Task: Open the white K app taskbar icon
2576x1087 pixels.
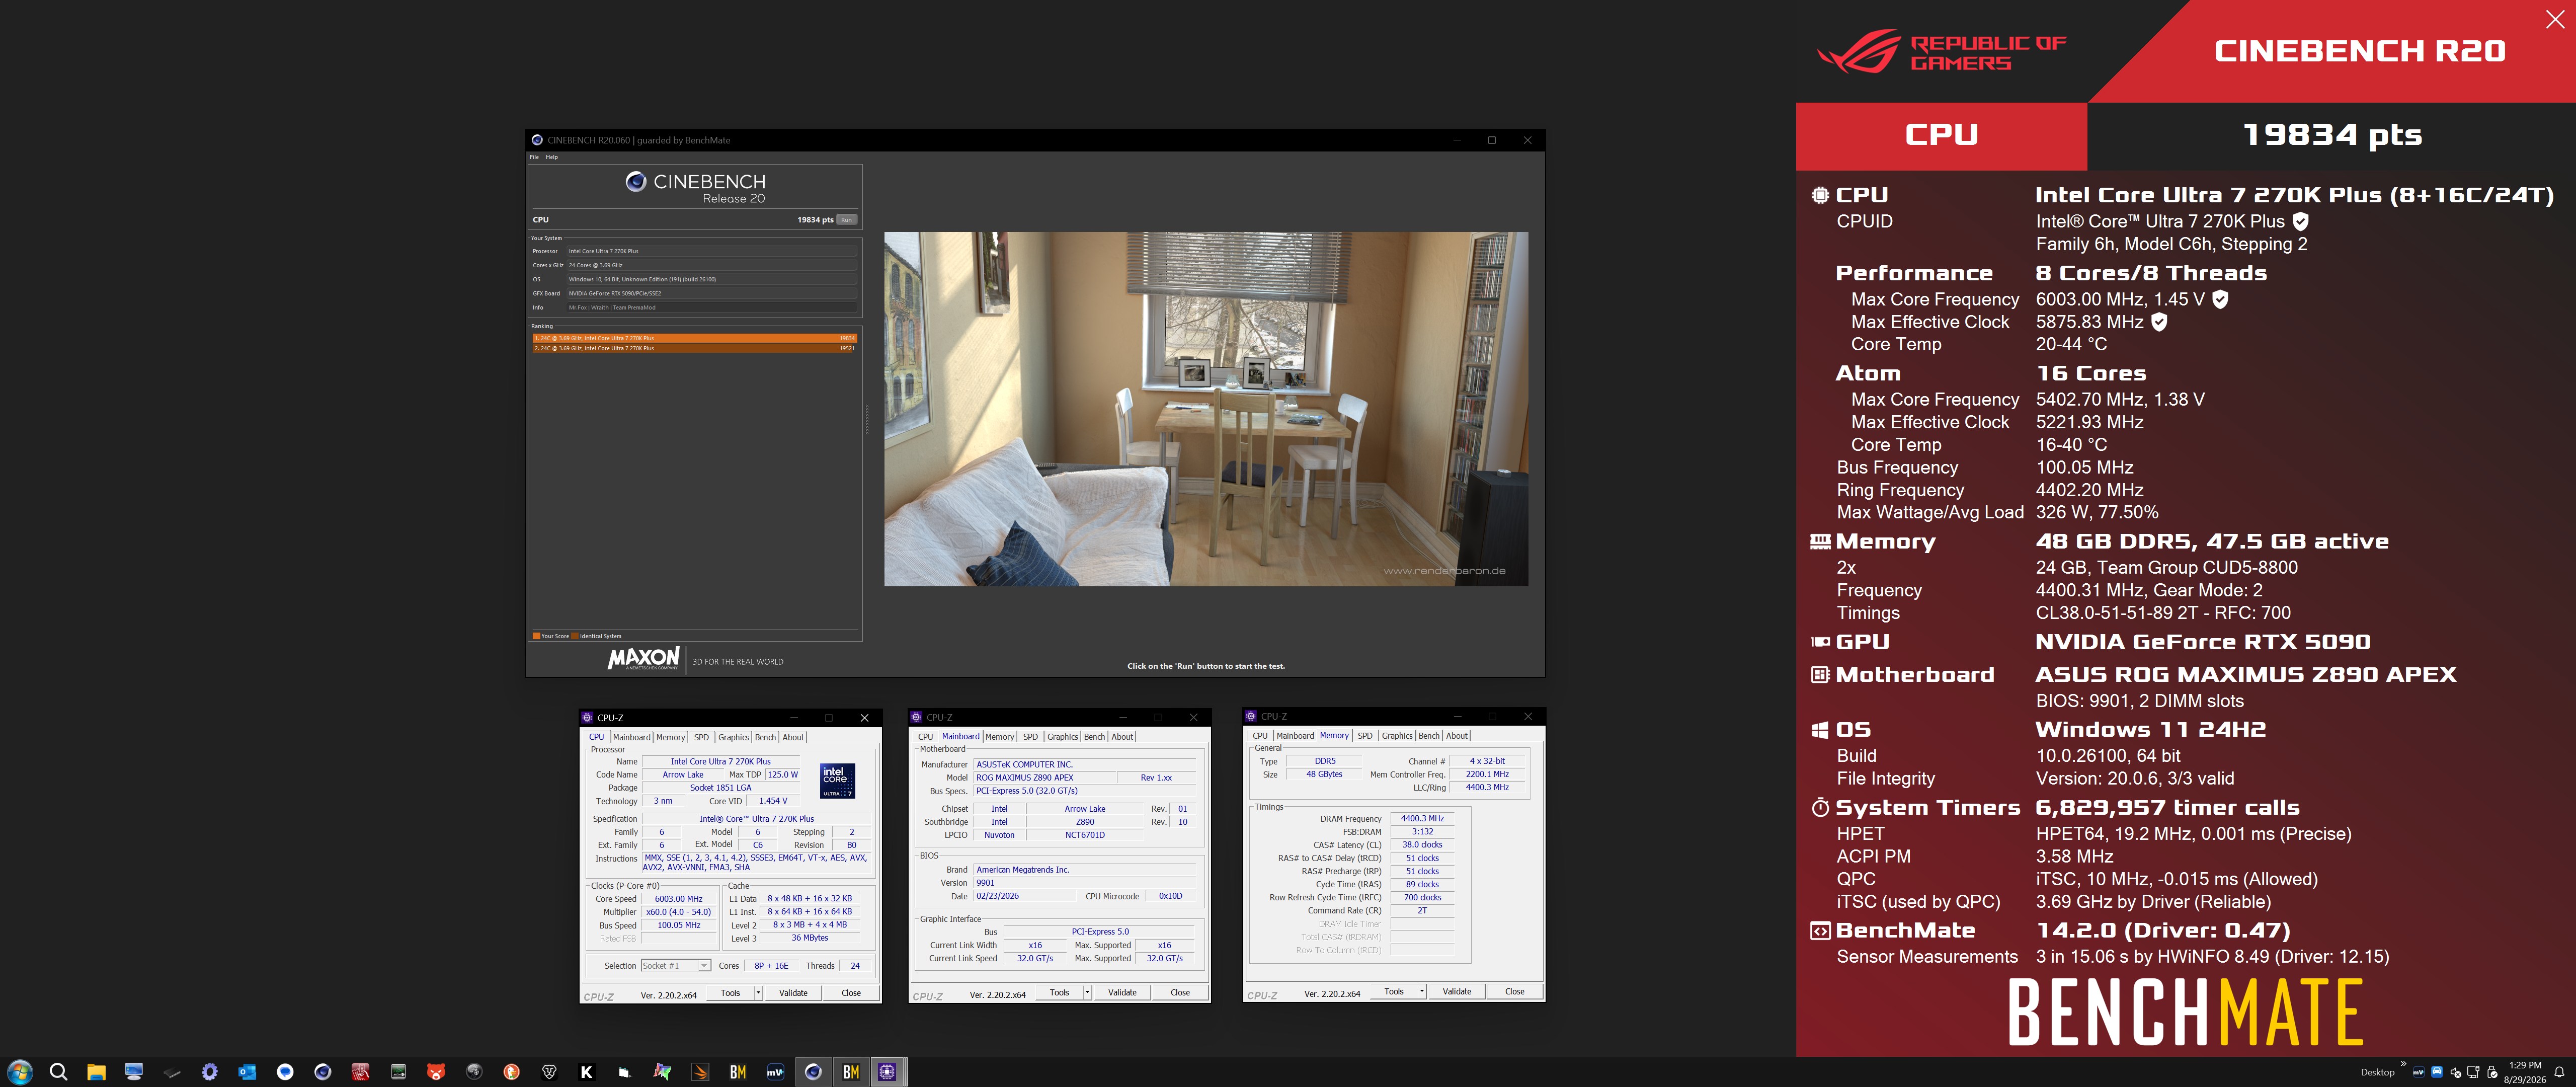Action: (586, 1072)
